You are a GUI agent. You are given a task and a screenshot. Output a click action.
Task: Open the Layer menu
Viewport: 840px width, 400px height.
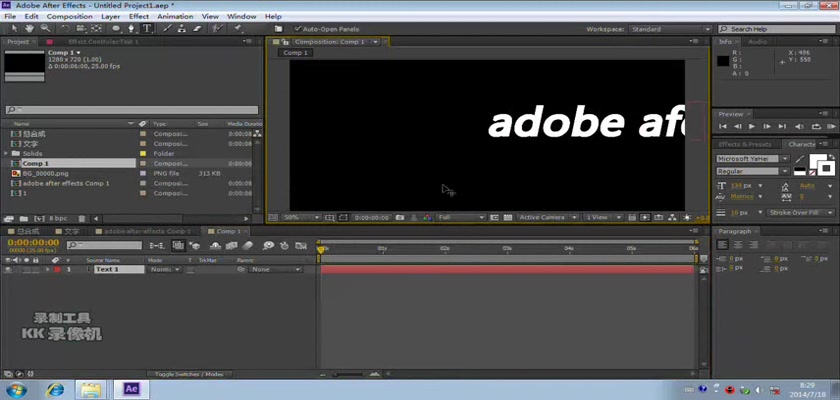point(111,17)
